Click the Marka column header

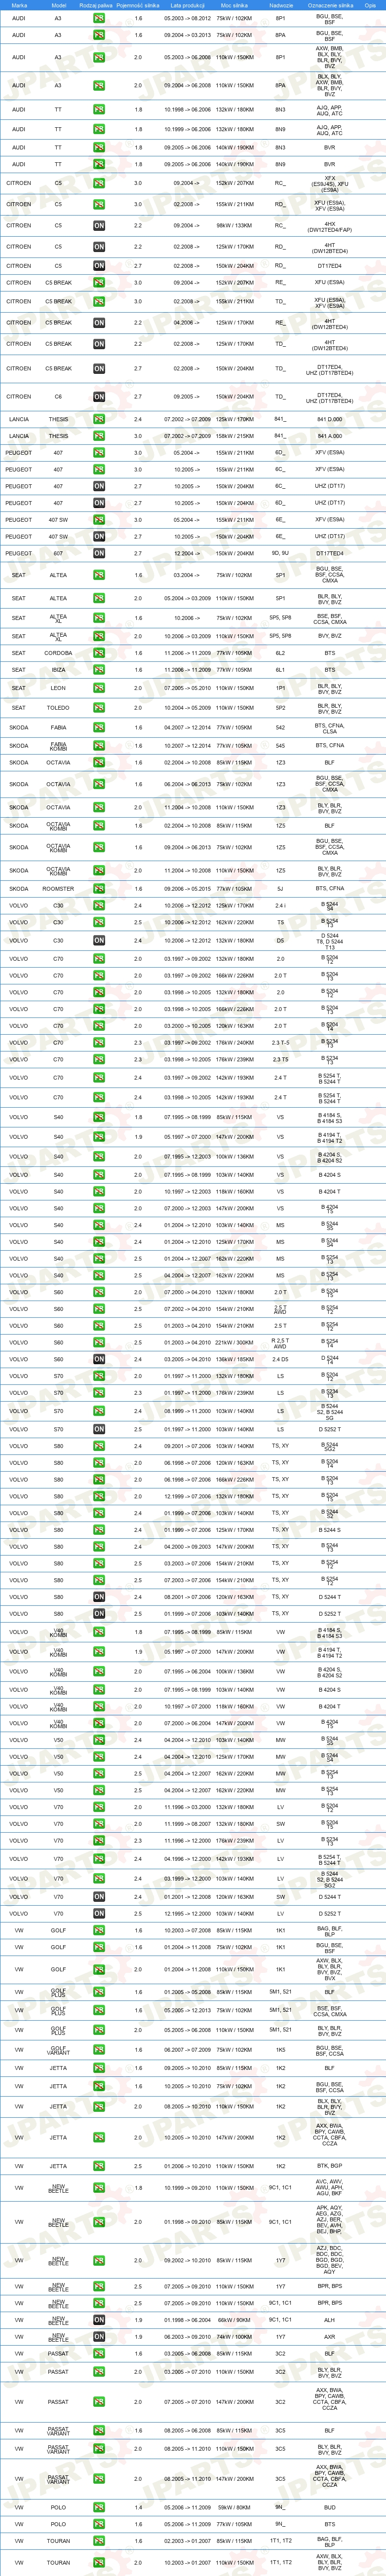coord(19,5)
